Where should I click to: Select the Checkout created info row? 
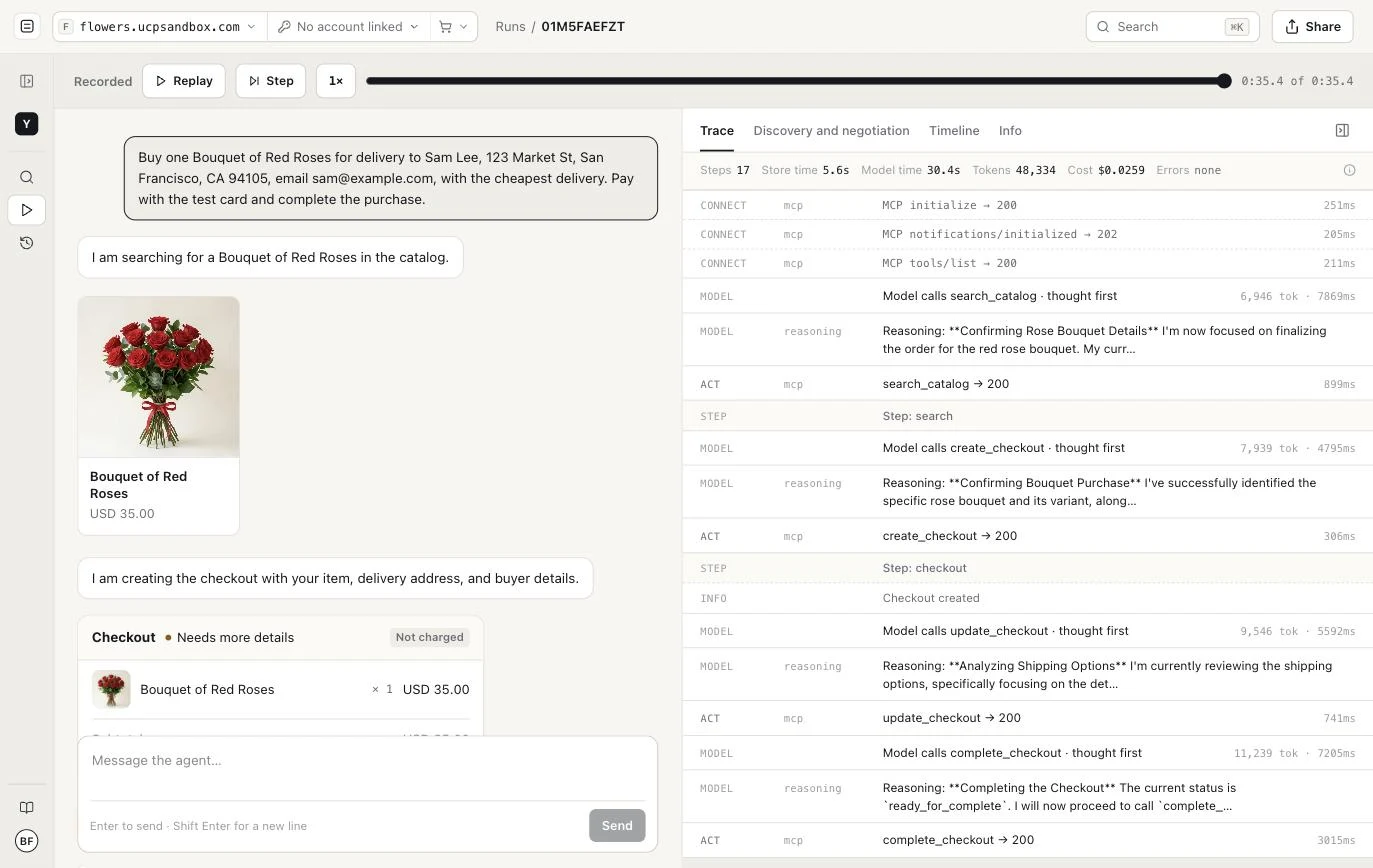coord(1027,598)
